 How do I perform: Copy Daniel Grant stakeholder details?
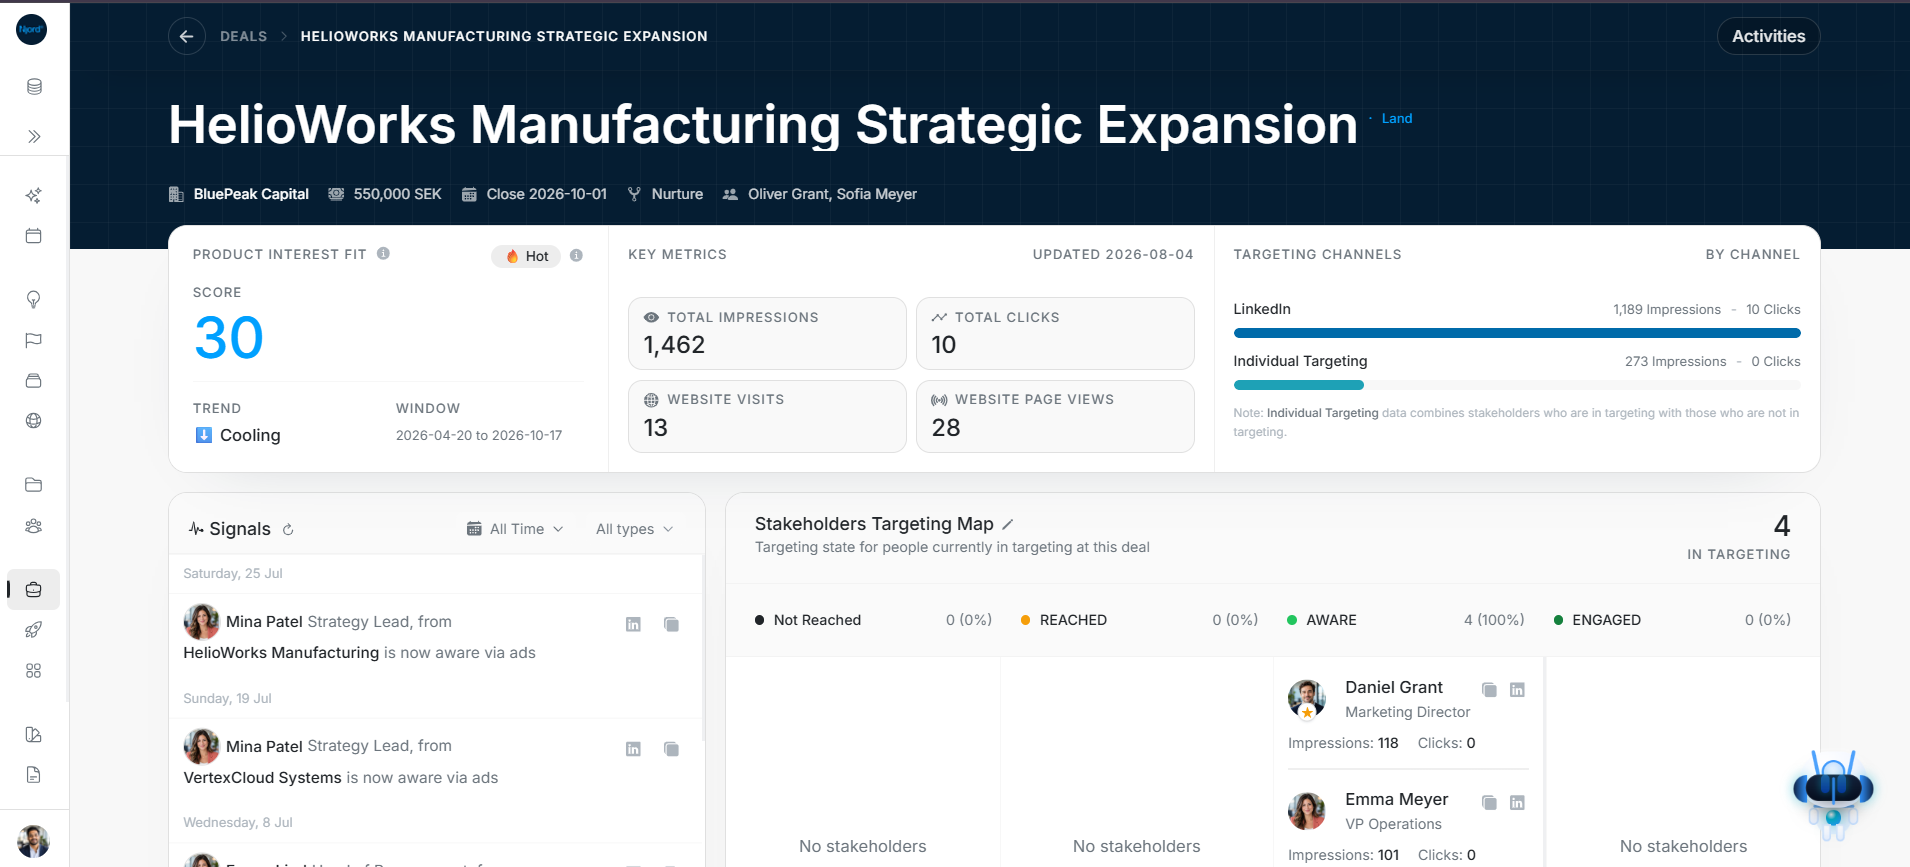point(1489,690)
